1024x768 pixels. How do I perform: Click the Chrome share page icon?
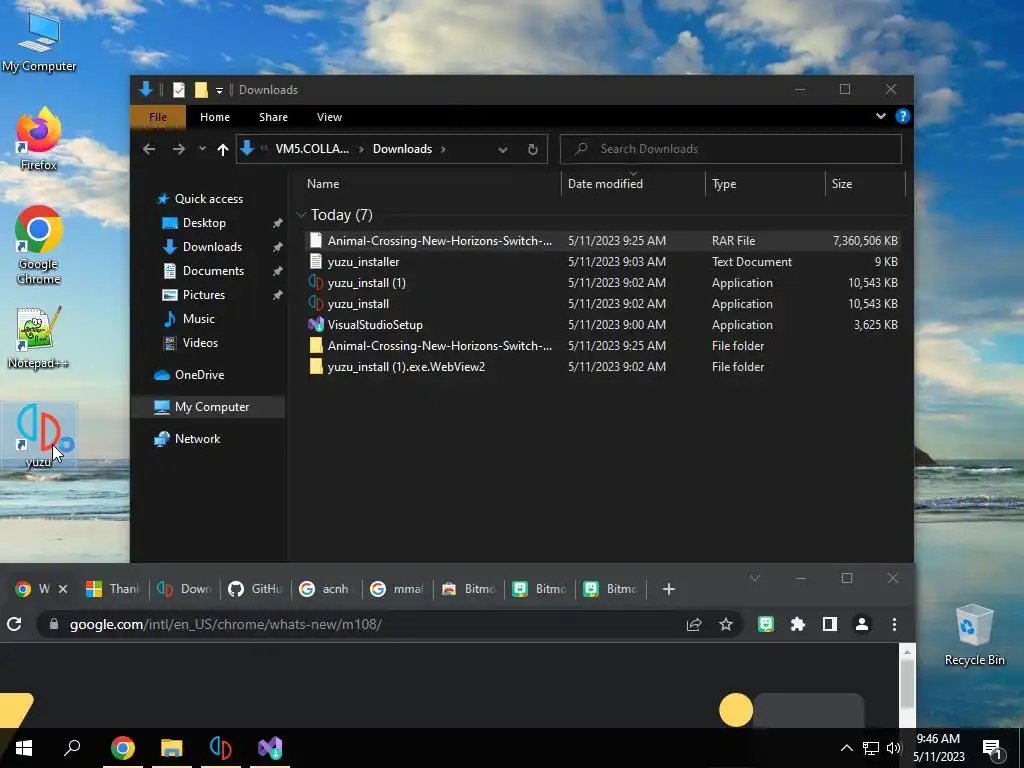694,624
